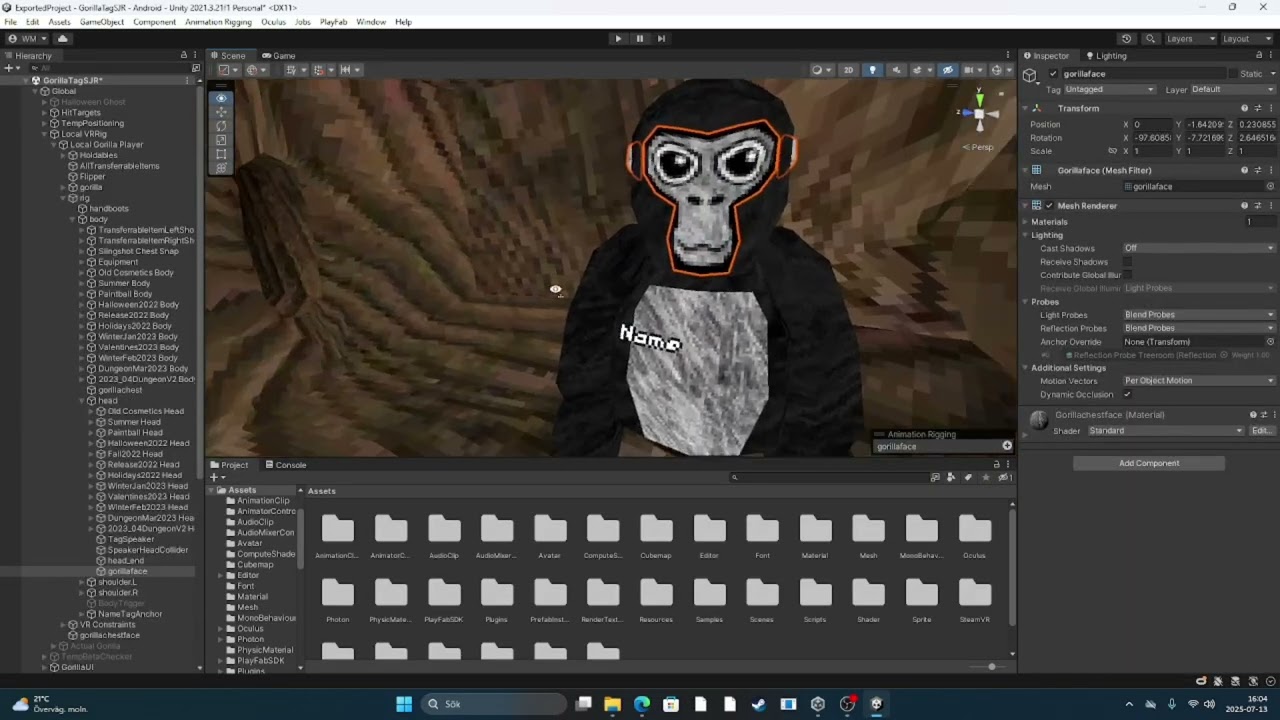
Task: Select the Transform tool in Scene overlay
Action: [x=221, y=167]
